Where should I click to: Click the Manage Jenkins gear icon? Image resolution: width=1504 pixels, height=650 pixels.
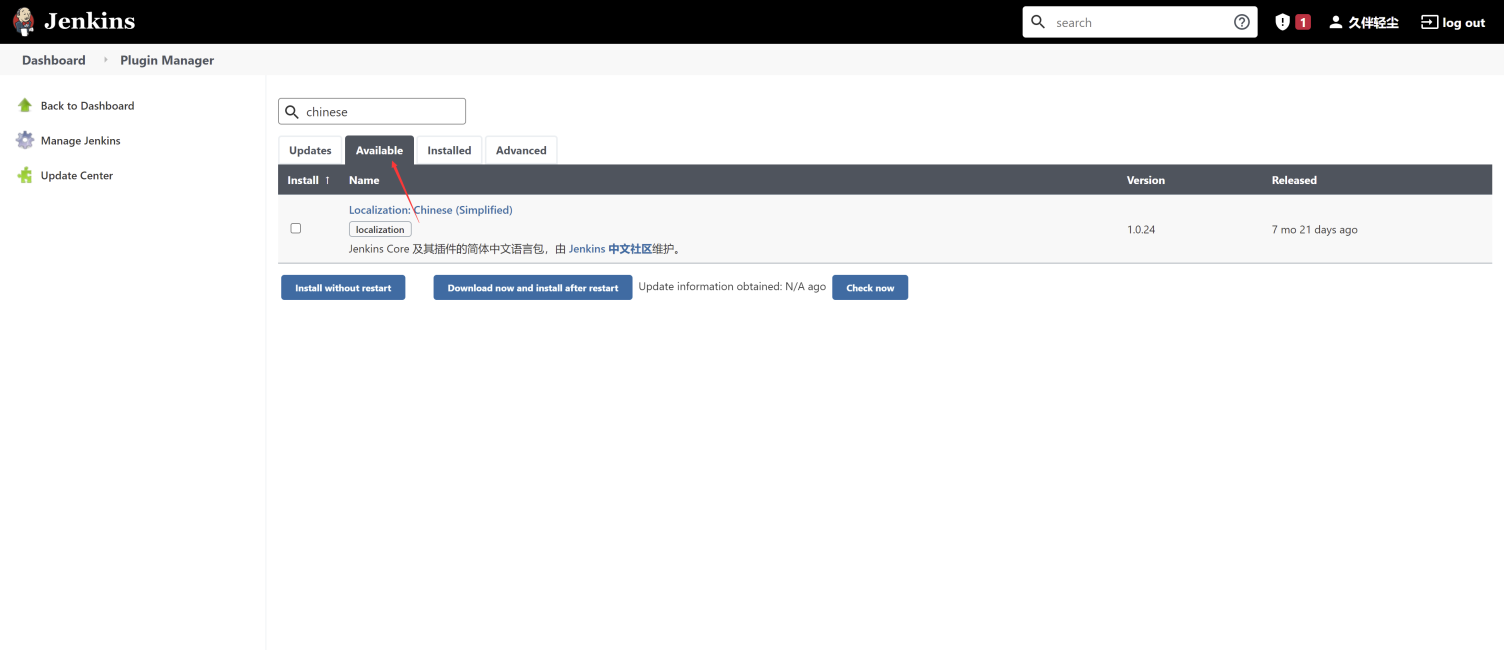click(x=25, y=140)
